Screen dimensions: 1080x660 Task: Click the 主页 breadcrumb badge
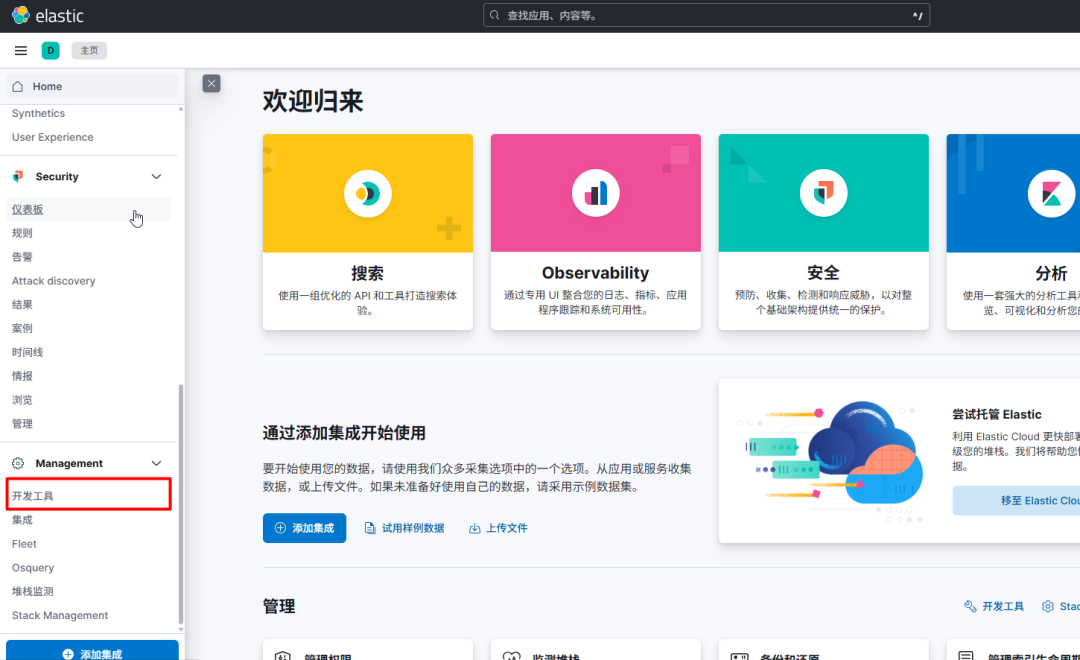tap(90, 50)
